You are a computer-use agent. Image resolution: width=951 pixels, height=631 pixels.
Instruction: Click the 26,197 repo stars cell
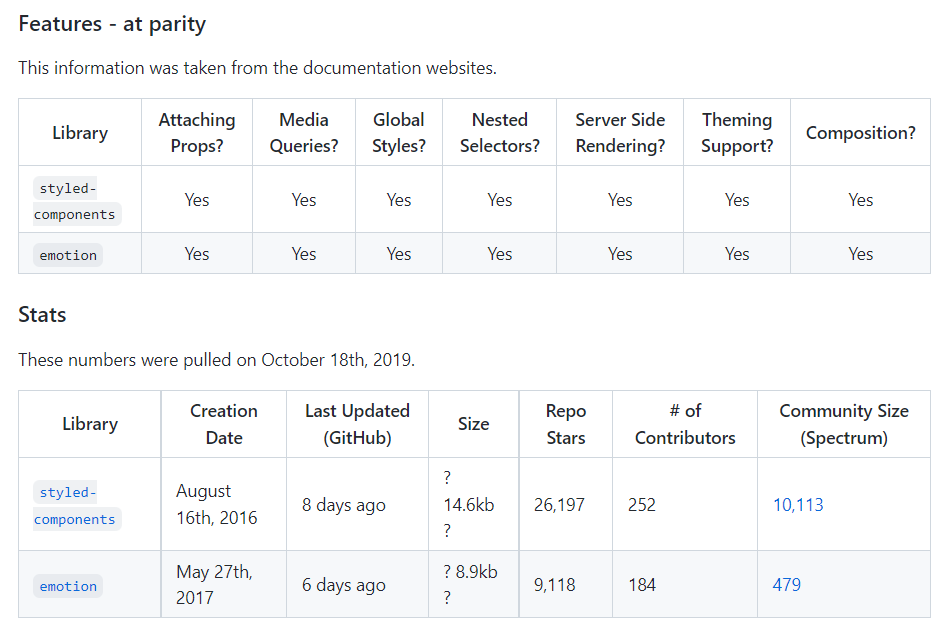tap(560, 505)
